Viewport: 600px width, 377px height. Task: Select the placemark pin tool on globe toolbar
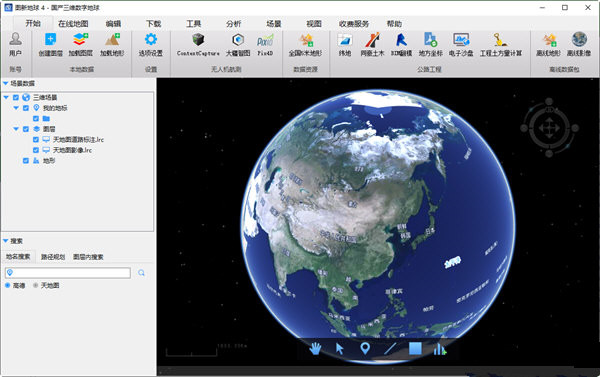[365, 348]
